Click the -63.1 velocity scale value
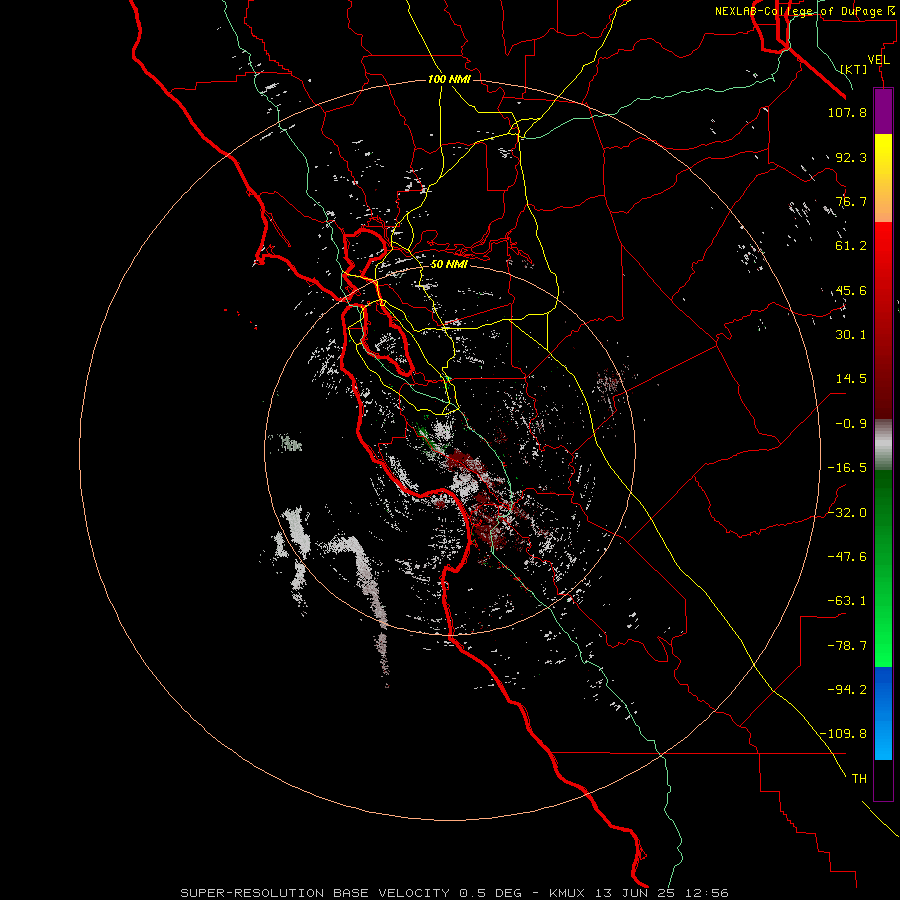The height and width of the screenshot is (900, 900). click(x=847, y=601)
